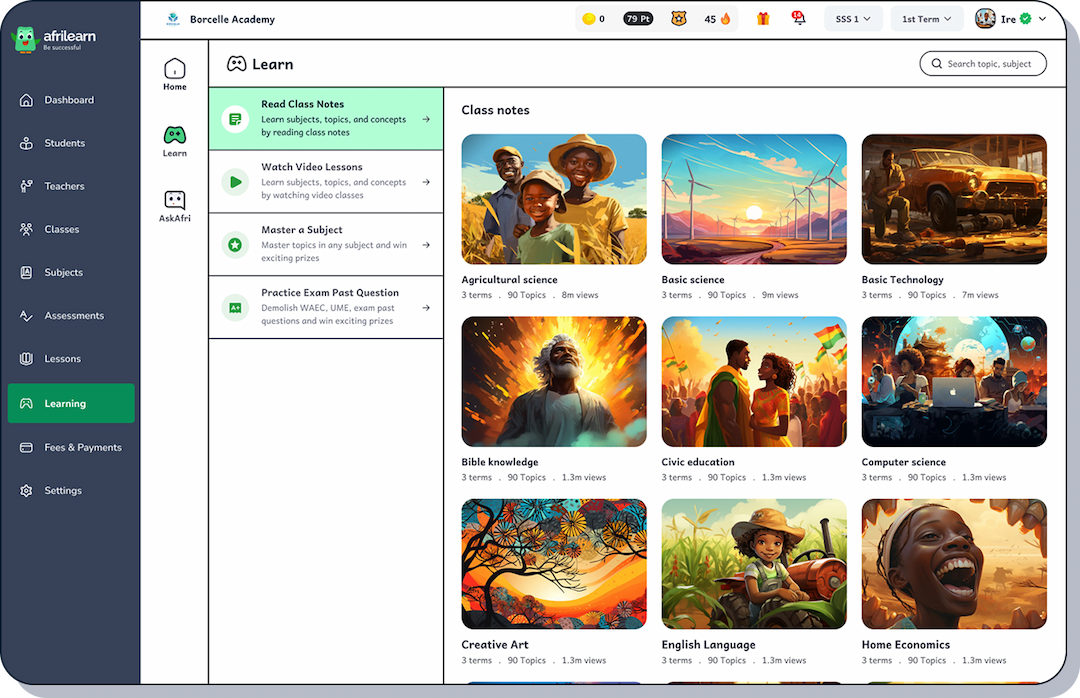Image resolution: width=1080 pixels, height=698 pixels.
Task: Click the Settings gear icon
Action: coord(26,491)
